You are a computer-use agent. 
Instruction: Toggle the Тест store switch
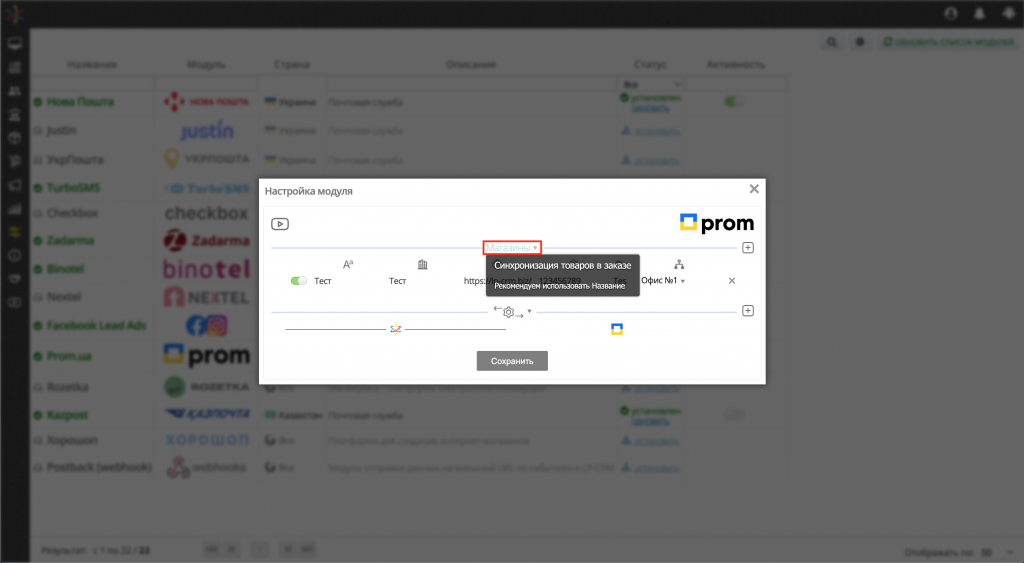tap(298, 281)
